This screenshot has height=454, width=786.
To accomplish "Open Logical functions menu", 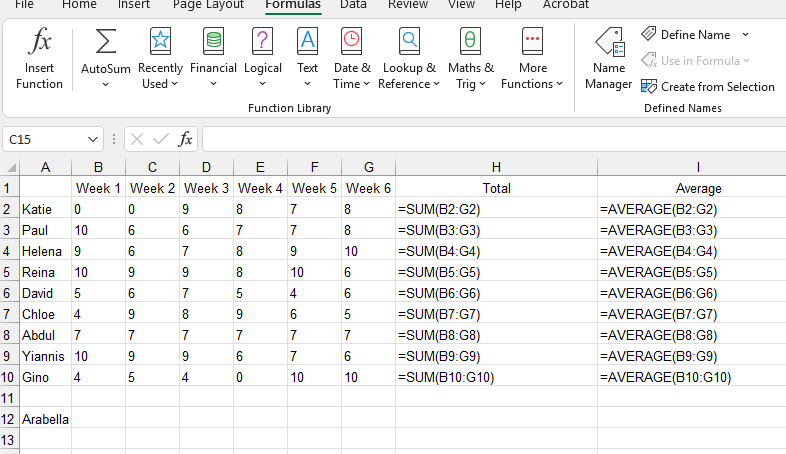I will click(x=262, y=58).
